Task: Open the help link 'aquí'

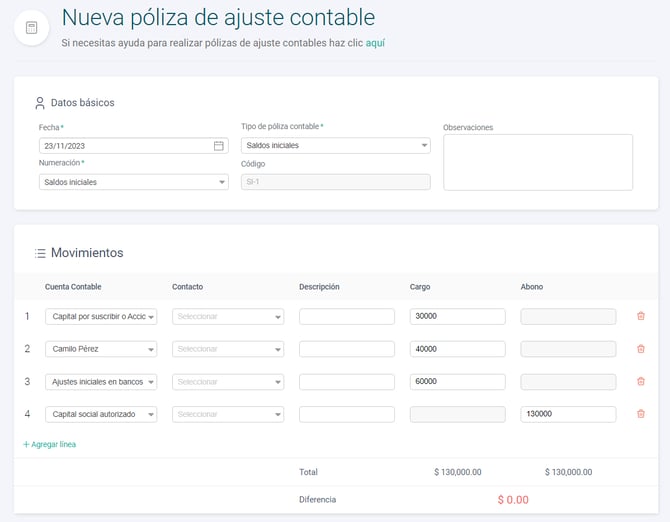Action: pyautogui.click(x=375, y=43)
